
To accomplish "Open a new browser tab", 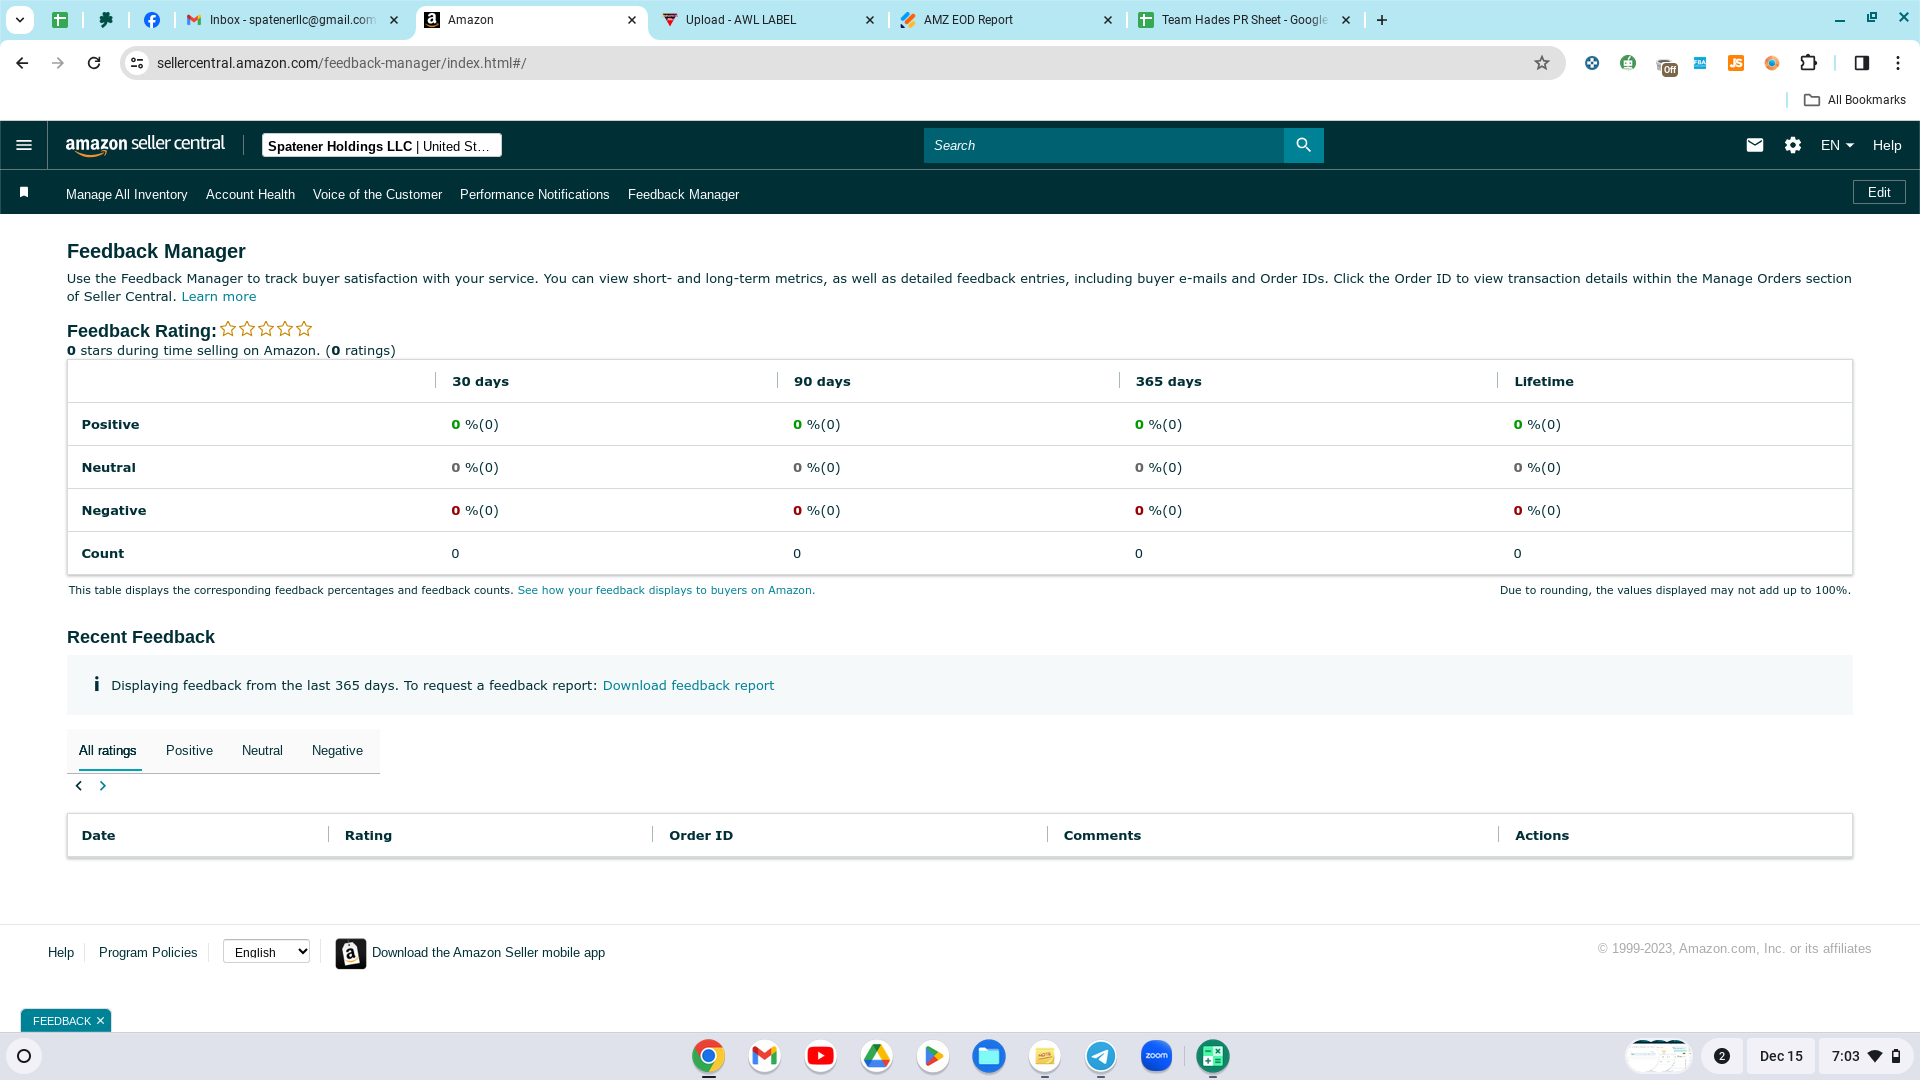I will click(1381, 20).
